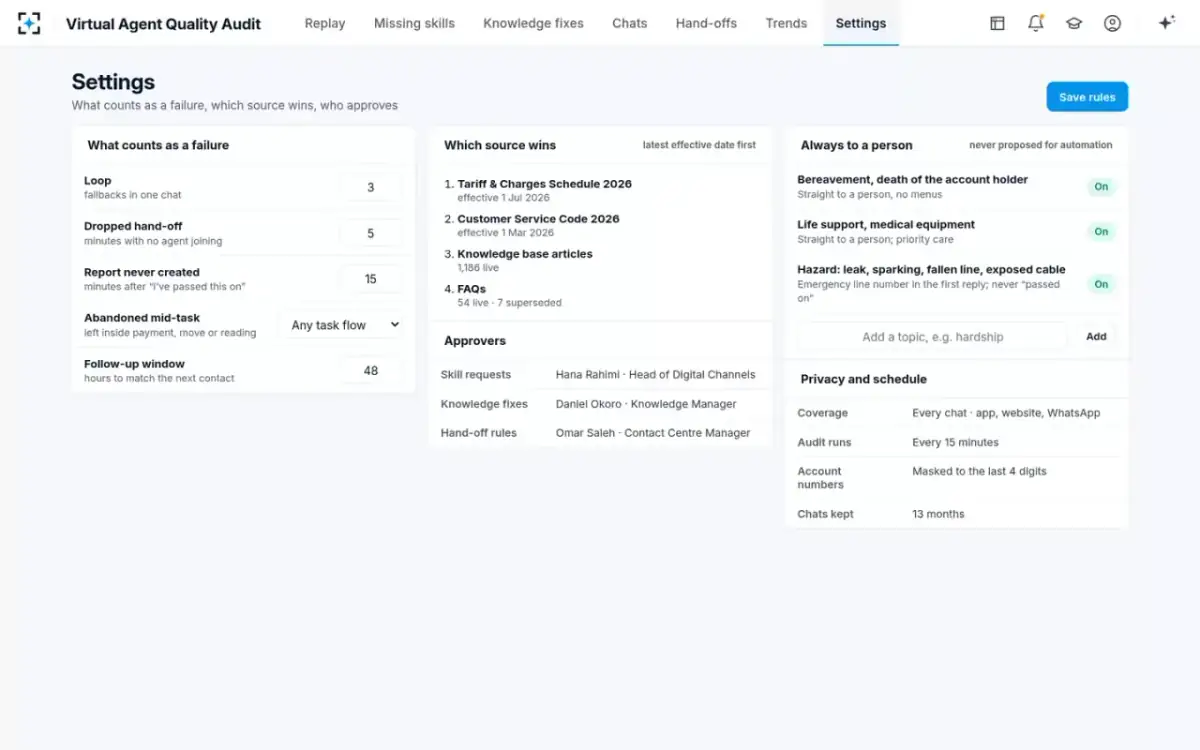The width and height of the screenshot is (1200, 750).
Task: Click the Add topic button
Action: click(x=1096, y=336)
